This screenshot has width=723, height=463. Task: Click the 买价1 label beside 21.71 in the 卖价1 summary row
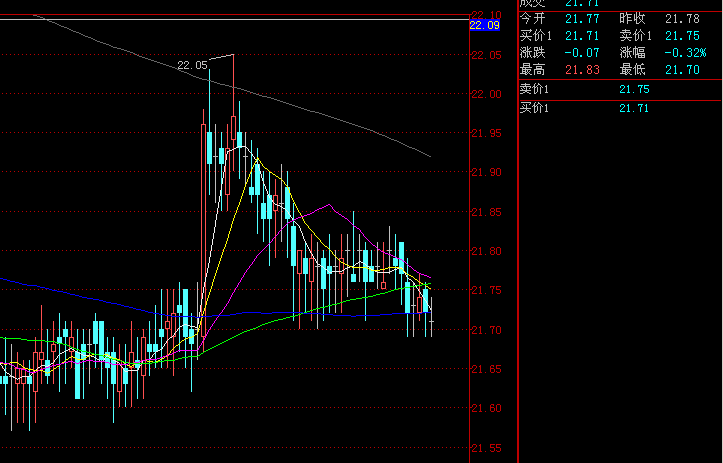click(535, 36)
